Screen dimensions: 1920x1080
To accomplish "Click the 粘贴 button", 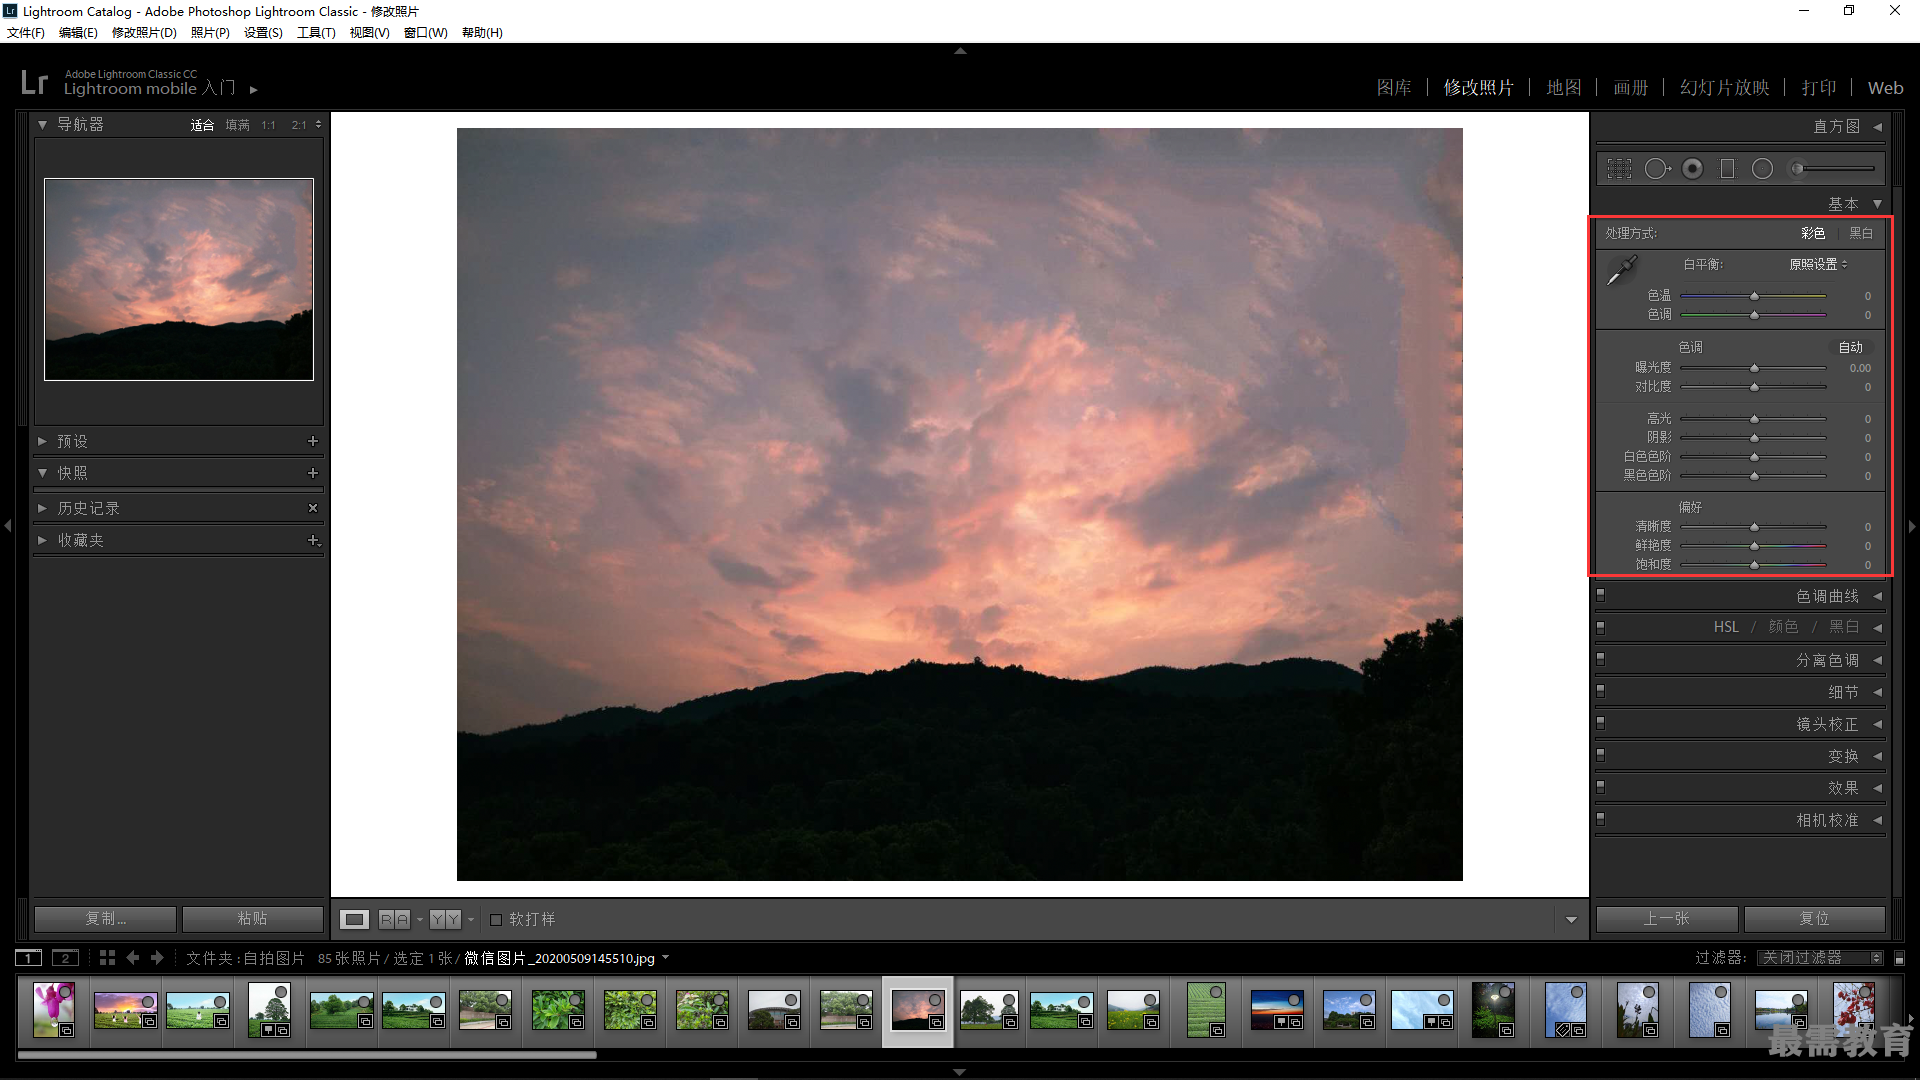I will coord(253,919).
